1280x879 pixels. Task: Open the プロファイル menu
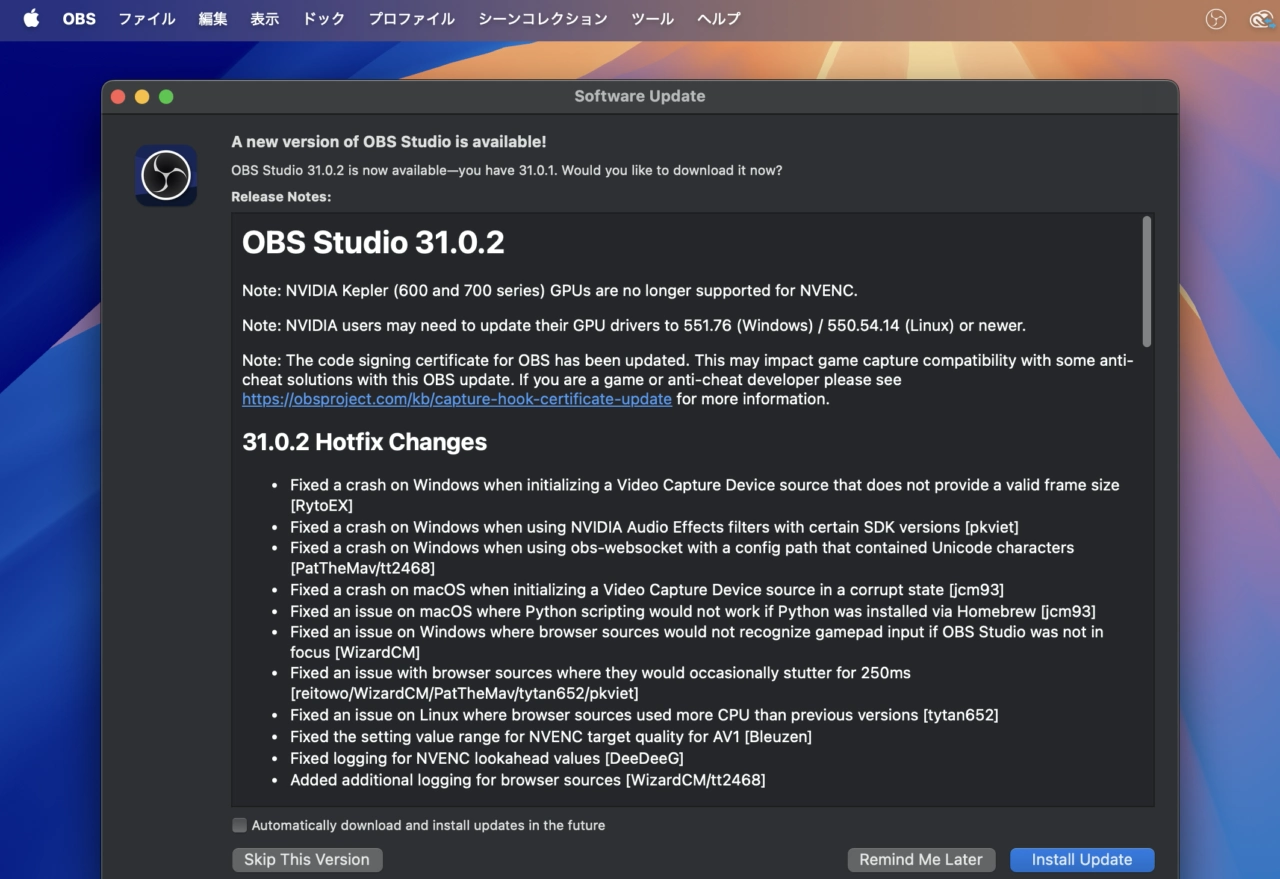point(412,19)
